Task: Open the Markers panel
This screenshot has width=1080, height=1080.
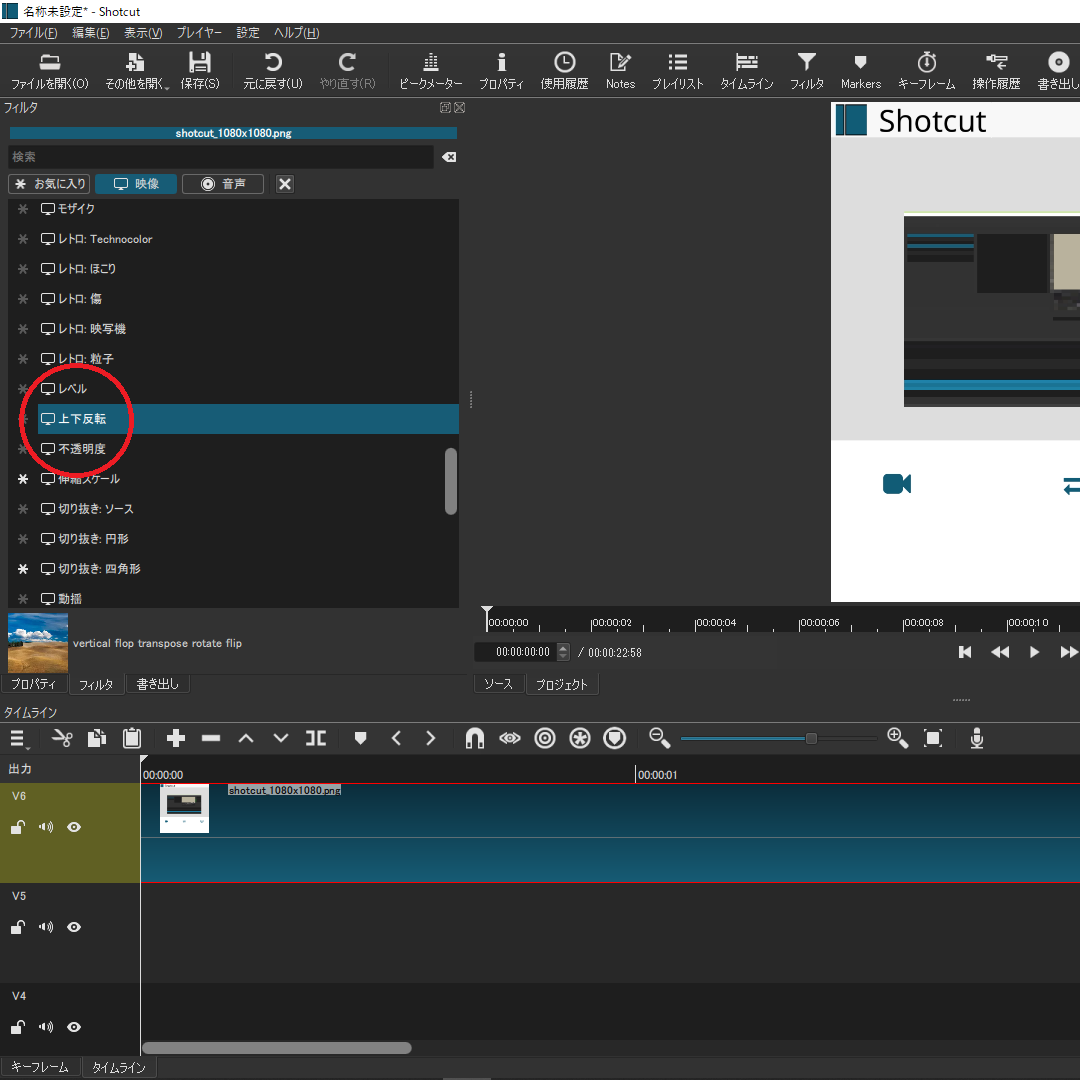Action: pos(860,70)
